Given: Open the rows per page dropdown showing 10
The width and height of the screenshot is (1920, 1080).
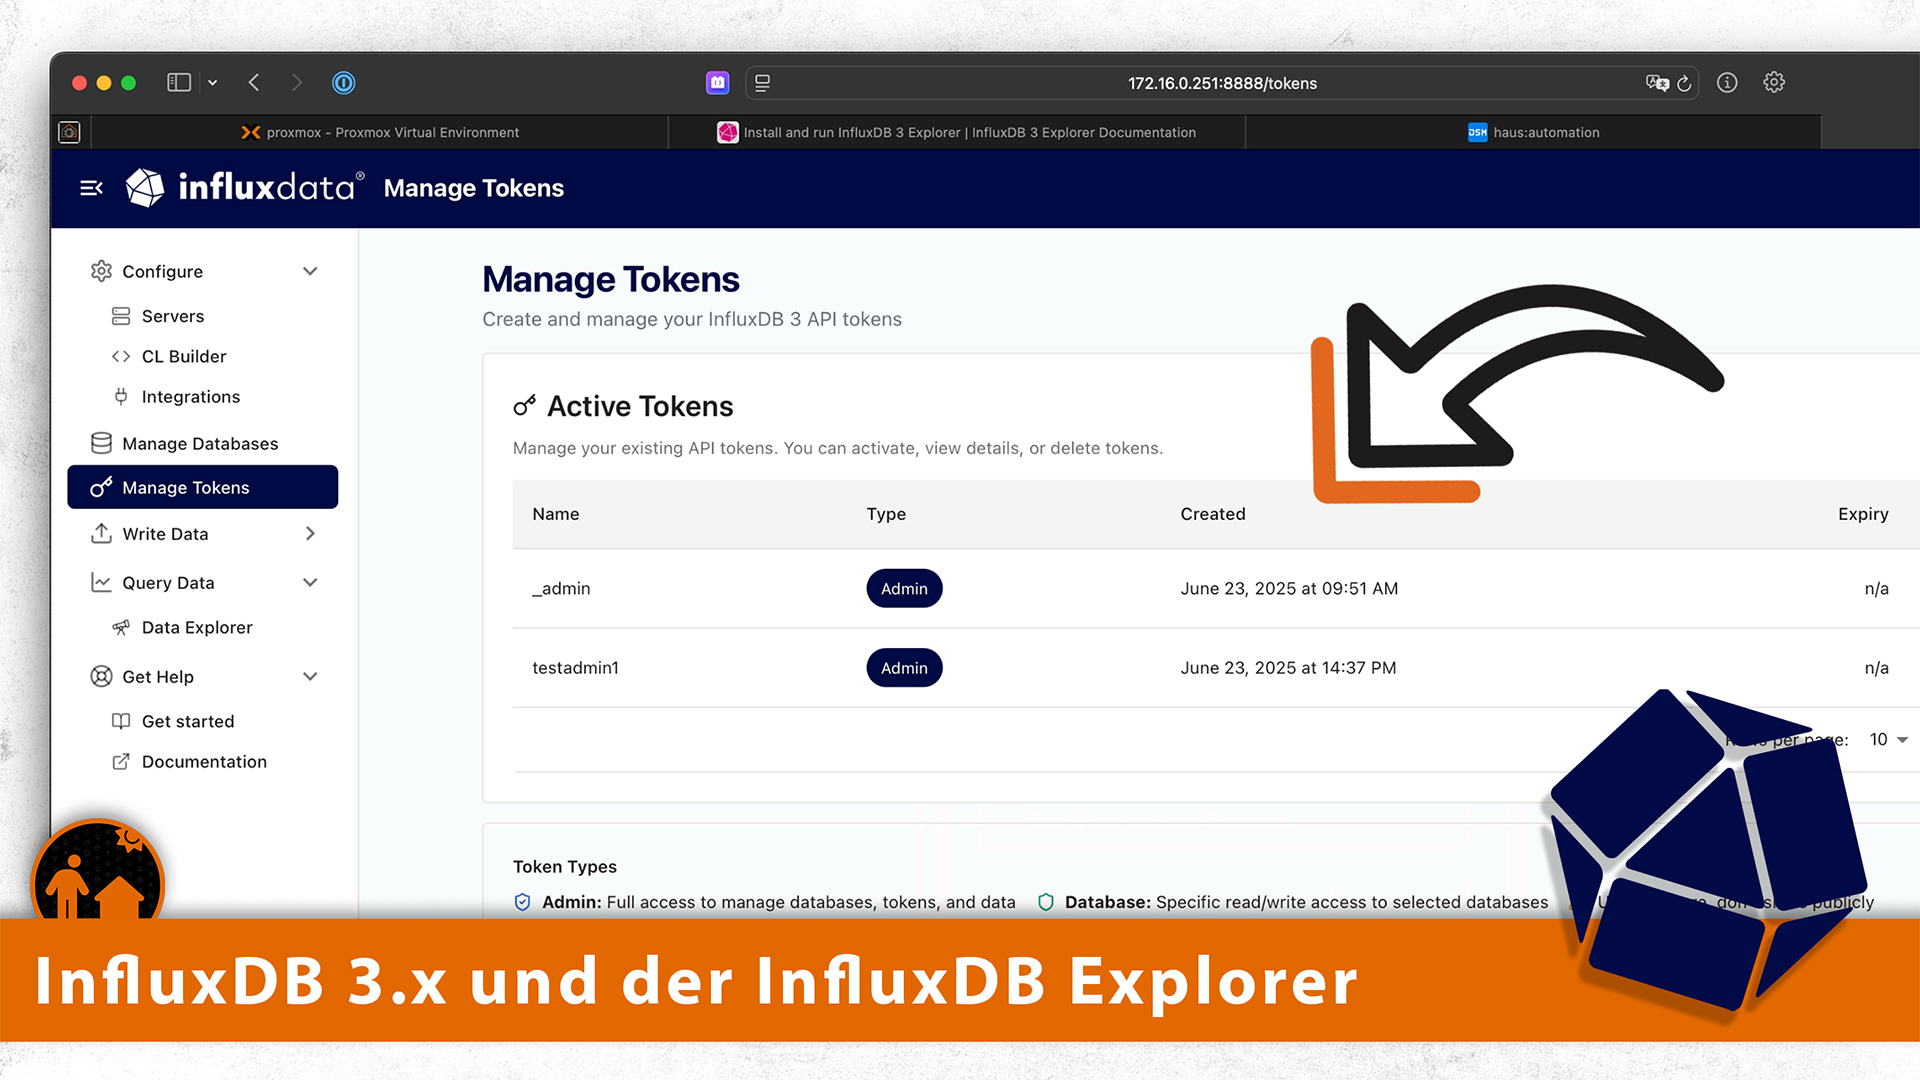Looking at the screenshot, I should [1889, 740].
